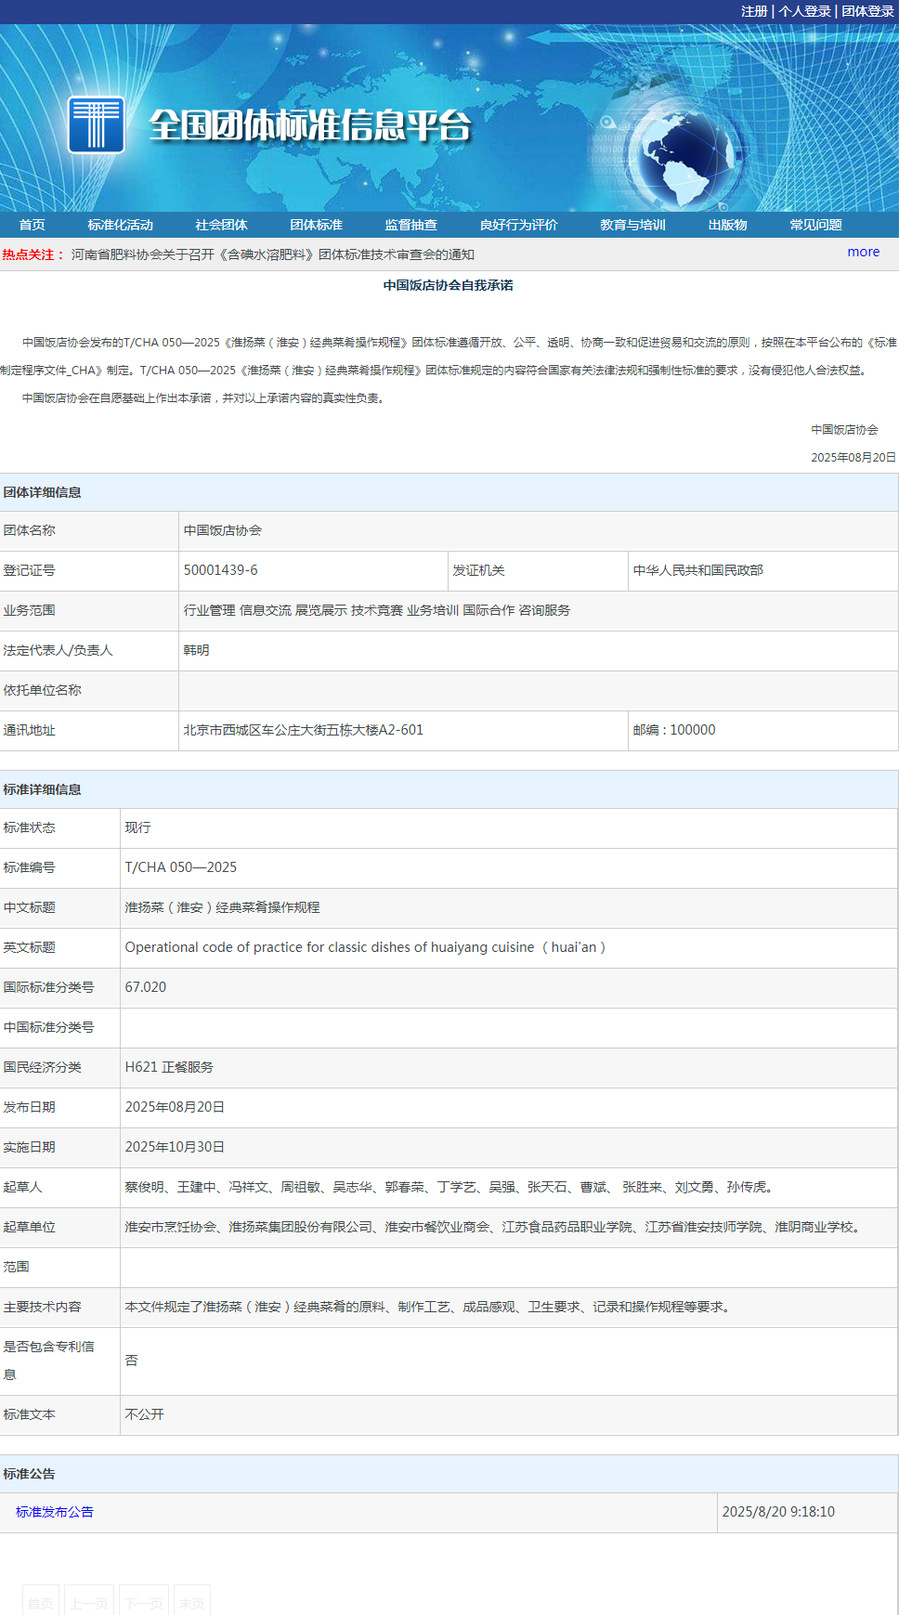
Task: Open the 标准发布公告 announcement link
Action: (x=55, y=1512)
